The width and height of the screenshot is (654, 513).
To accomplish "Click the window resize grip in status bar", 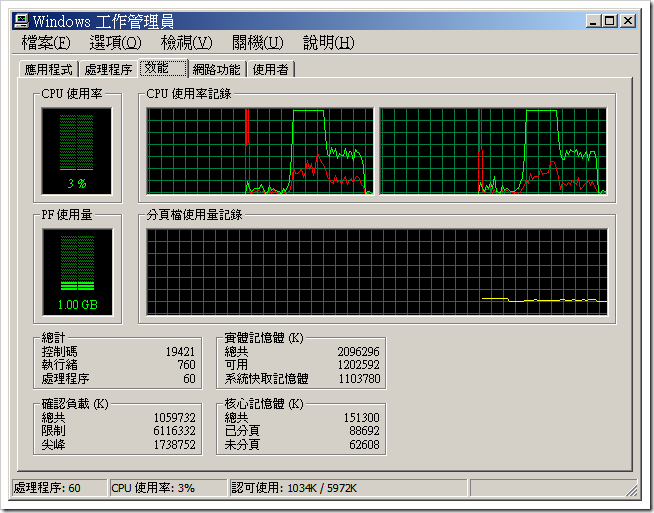I will [x=631, y=490].
